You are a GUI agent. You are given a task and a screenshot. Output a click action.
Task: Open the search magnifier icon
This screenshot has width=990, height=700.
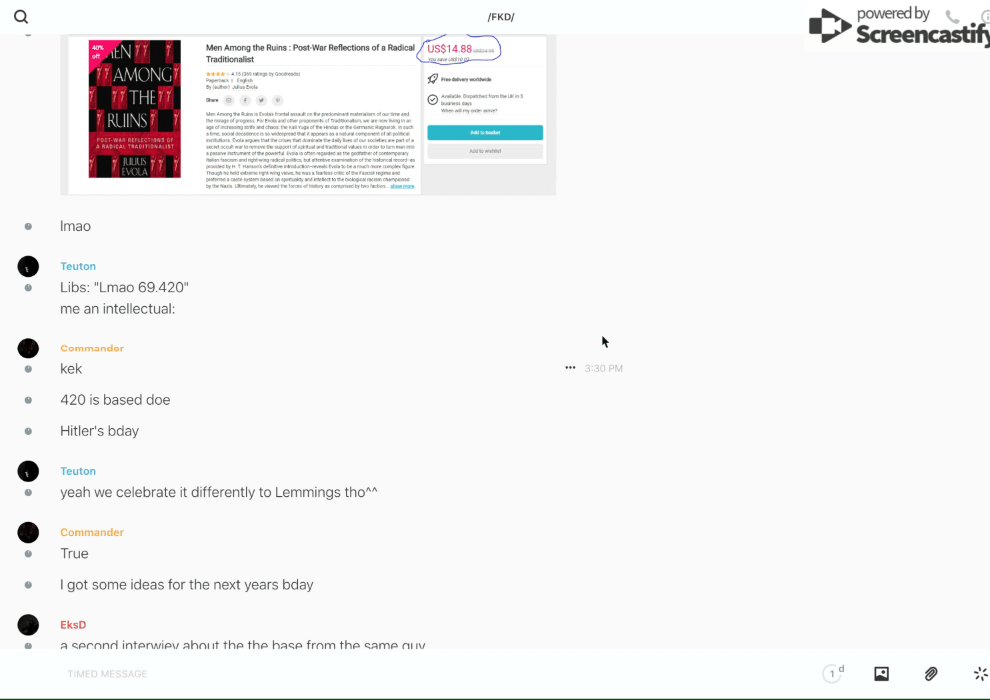pos(21,17)
